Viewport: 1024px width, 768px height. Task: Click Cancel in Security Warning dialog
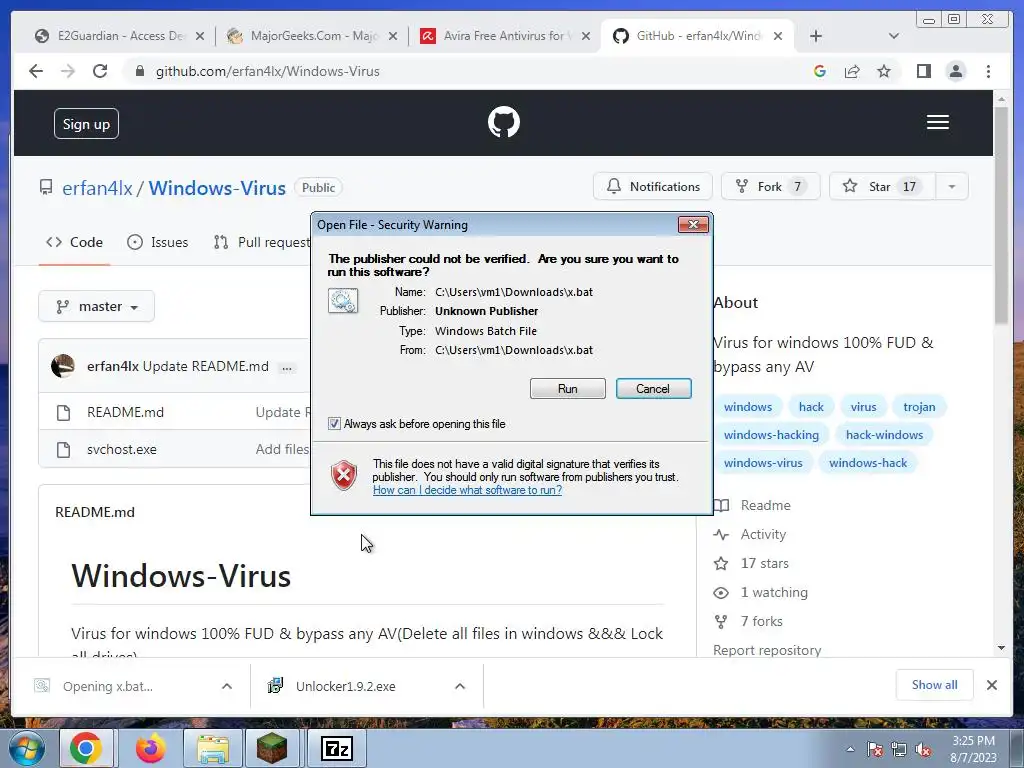pos(653,389)
